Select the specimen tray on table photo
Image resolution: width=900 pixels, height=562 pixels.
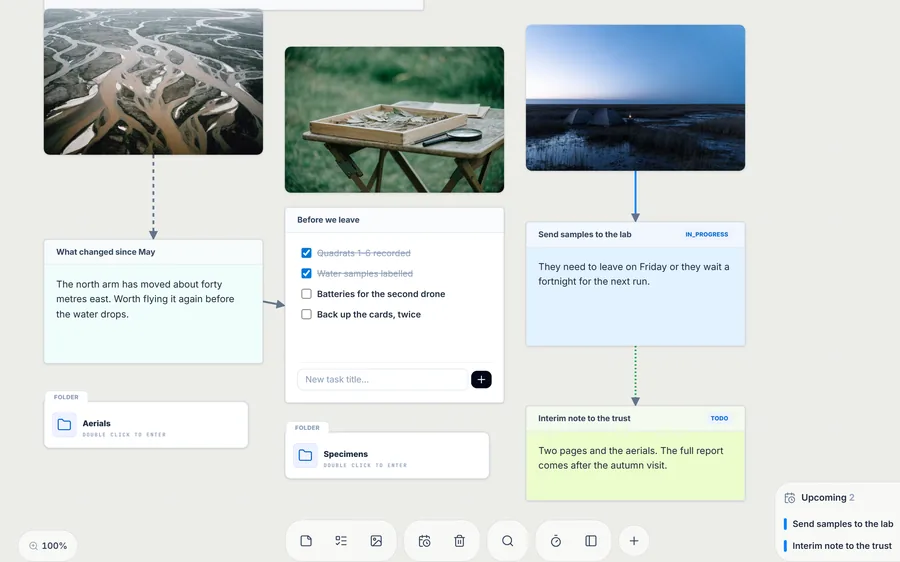pos(394,119)
